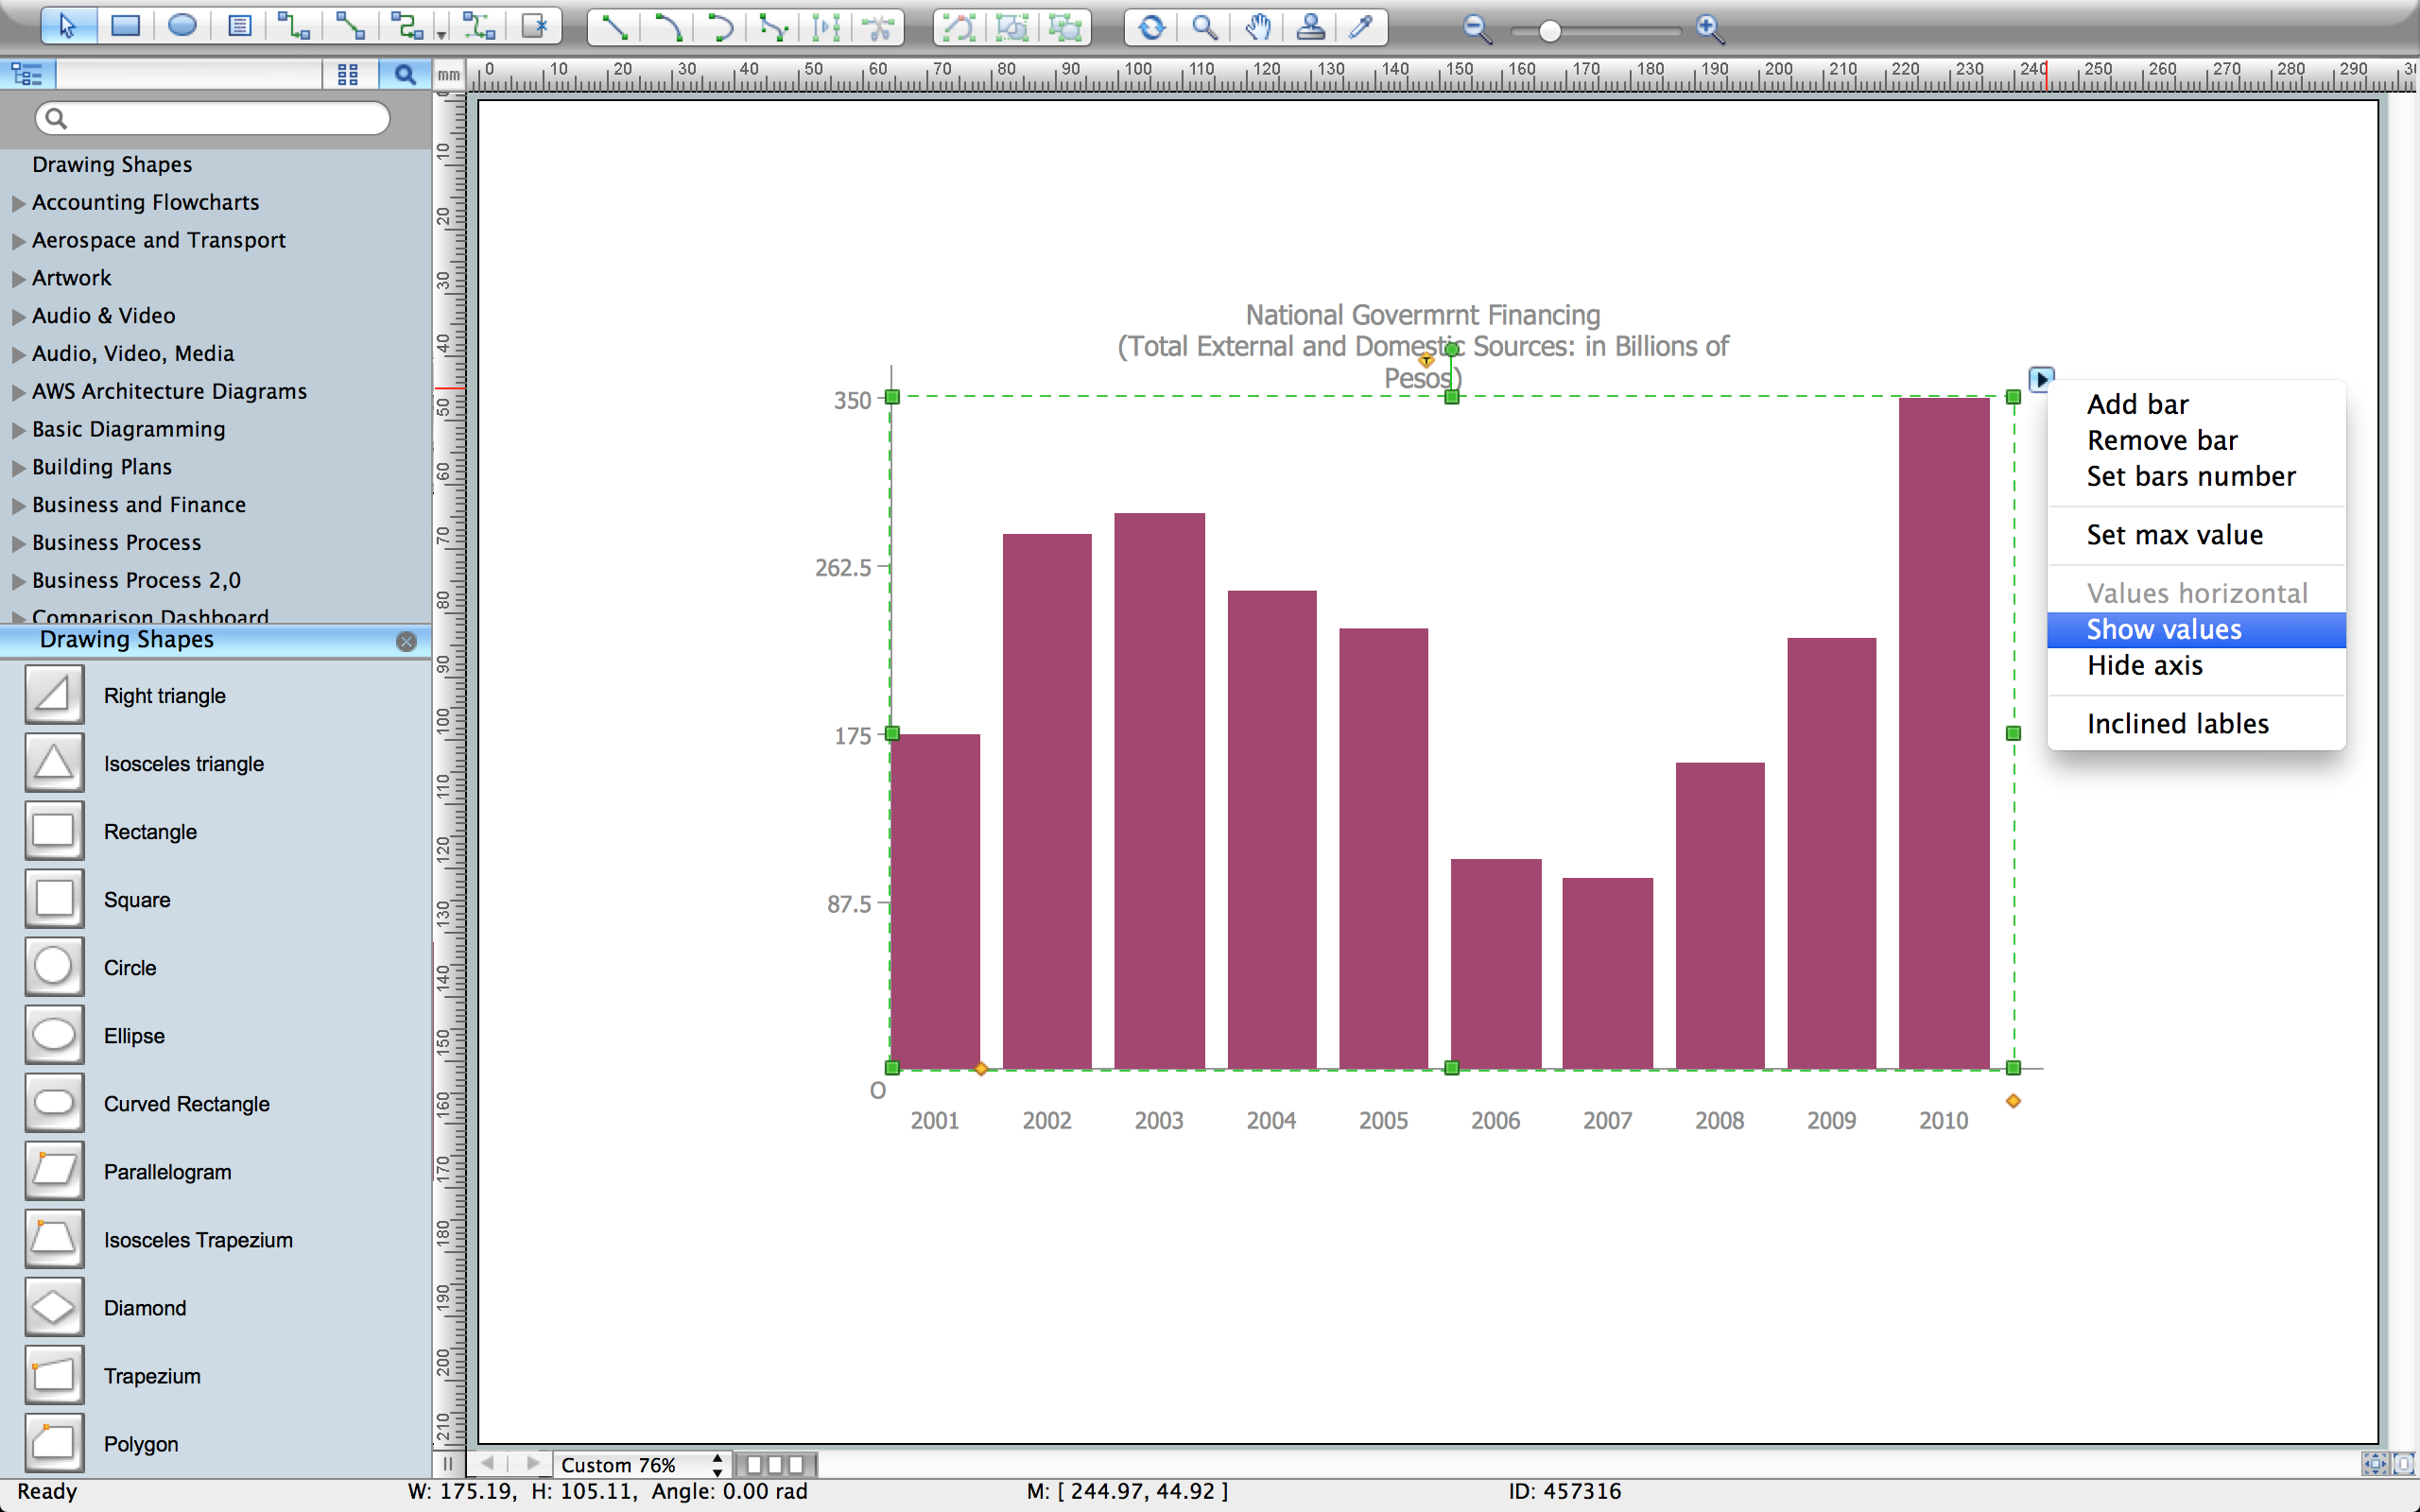Activate the hand pan tool

point(1258,27)
